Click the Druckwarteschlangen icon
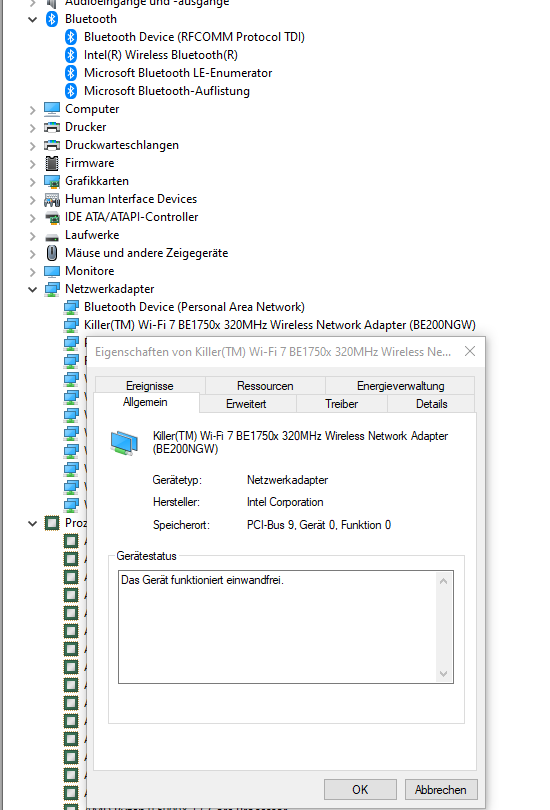The image size is (550, 810). [x=52, y=145]
